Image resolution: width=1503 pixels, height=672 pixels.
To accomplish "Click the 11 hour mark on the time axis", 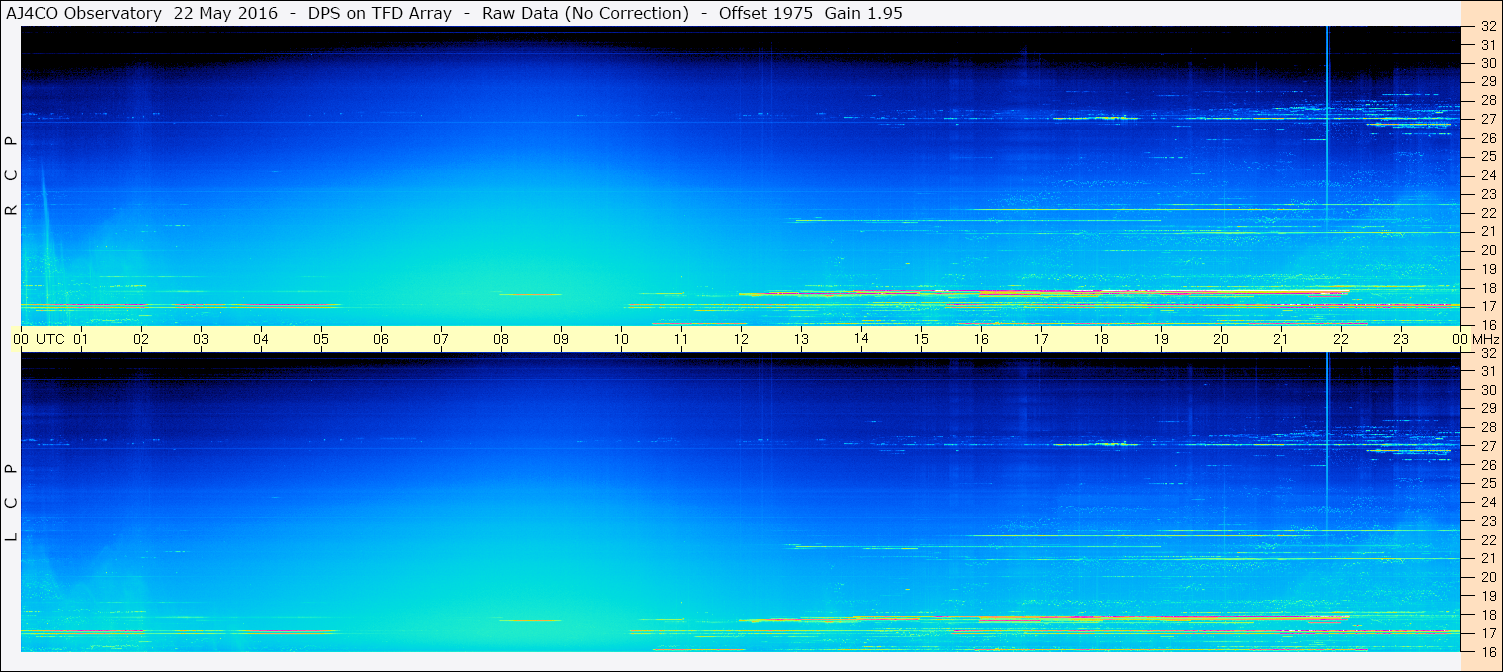I will [681, 339].
